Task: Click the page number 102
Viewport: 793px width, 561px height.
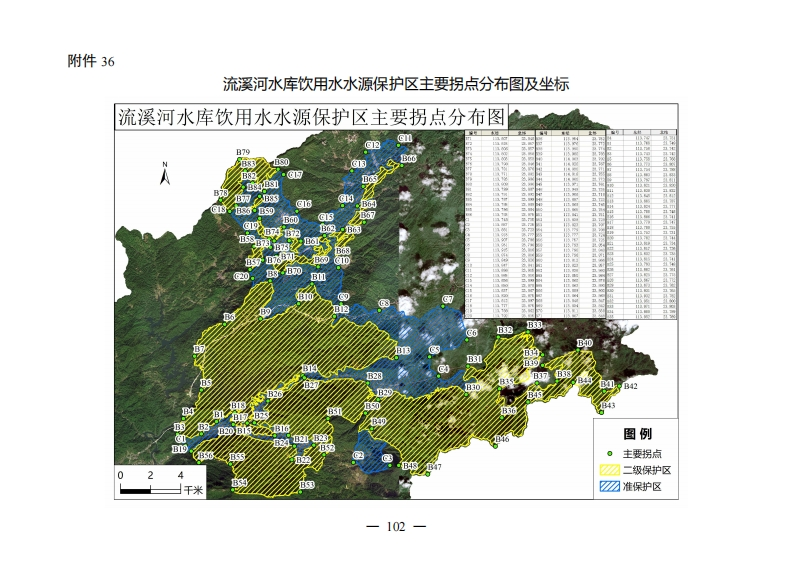Action: pyautogui.click(x=396, y=527)
